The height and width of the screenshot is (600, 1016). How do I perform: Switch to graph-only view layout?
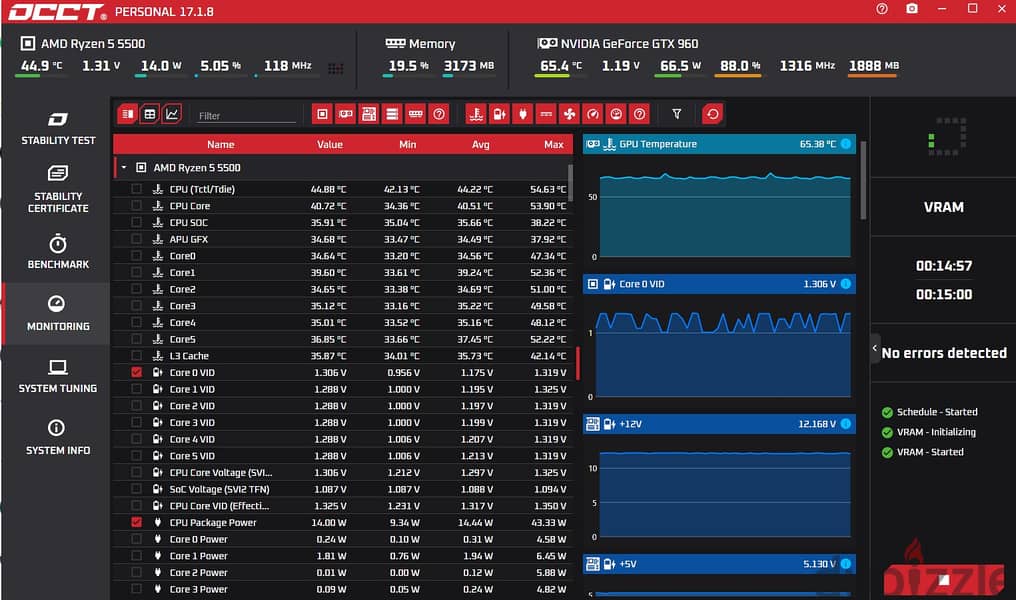172,114
